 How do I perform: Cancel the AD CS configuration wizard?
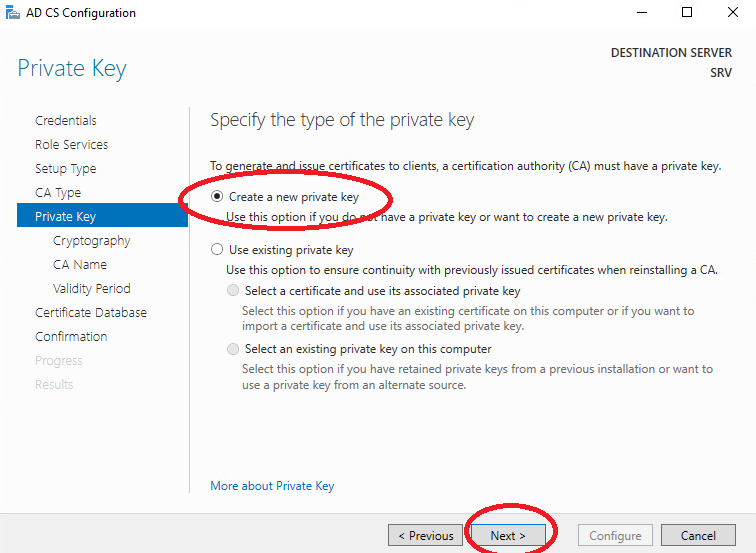click(x=698, y=536)
